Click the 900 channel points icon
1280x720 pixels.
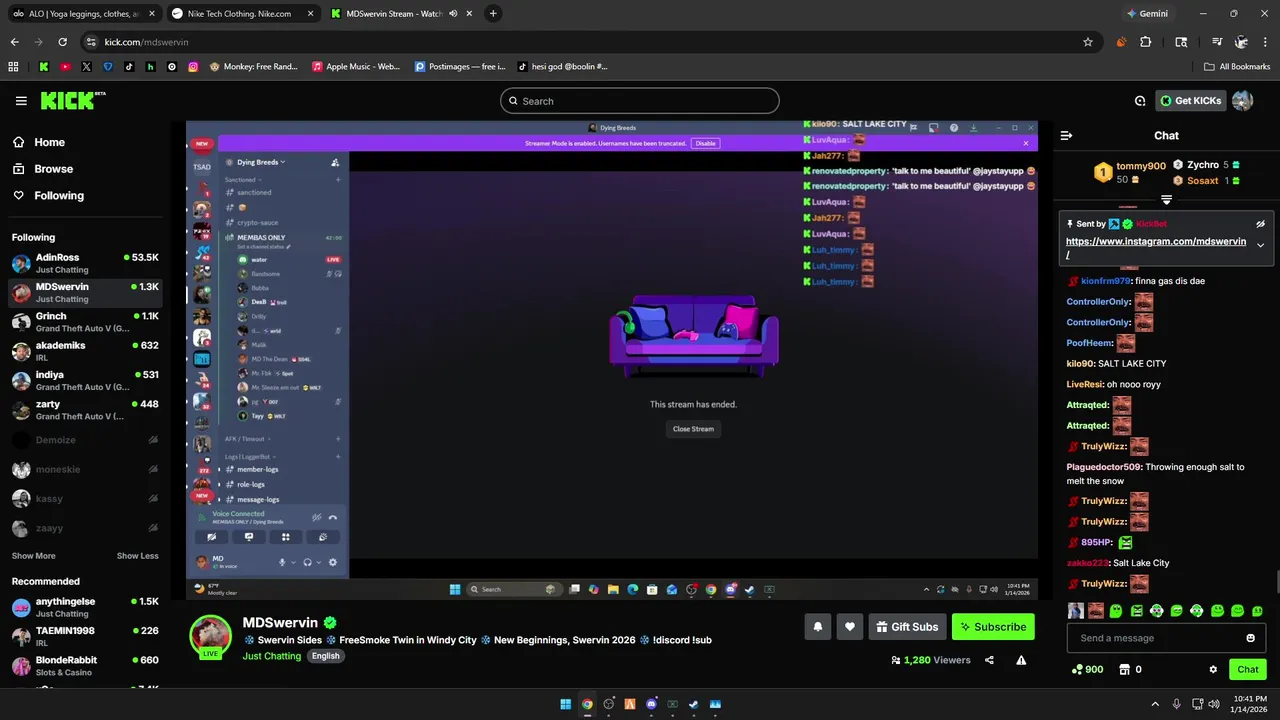[x=1087, y=669]
